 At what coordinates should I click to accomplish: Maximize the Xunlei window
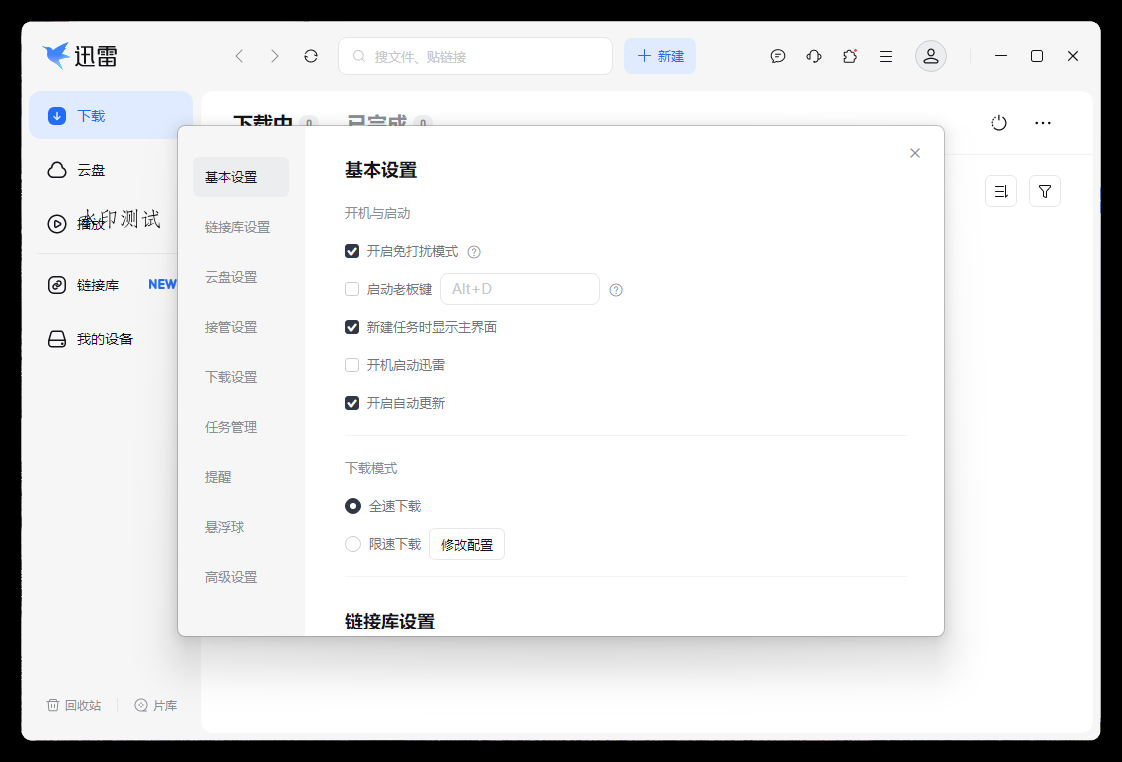click(1036, 56)
